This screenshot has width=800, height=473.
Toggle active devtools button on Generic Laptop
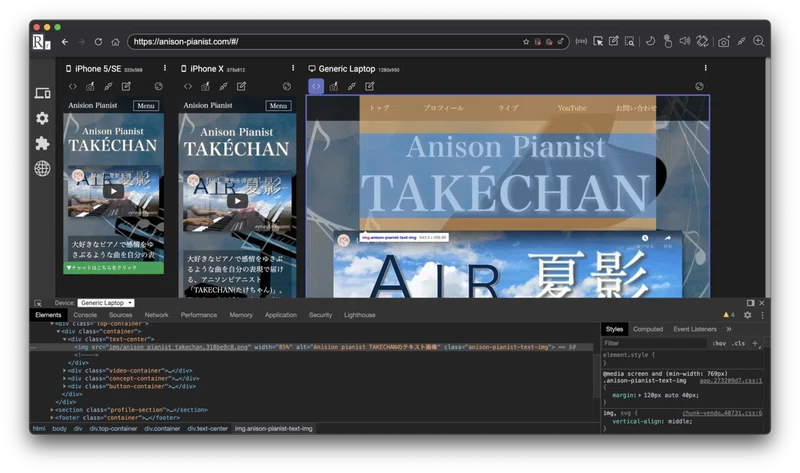tap(316, 86)
